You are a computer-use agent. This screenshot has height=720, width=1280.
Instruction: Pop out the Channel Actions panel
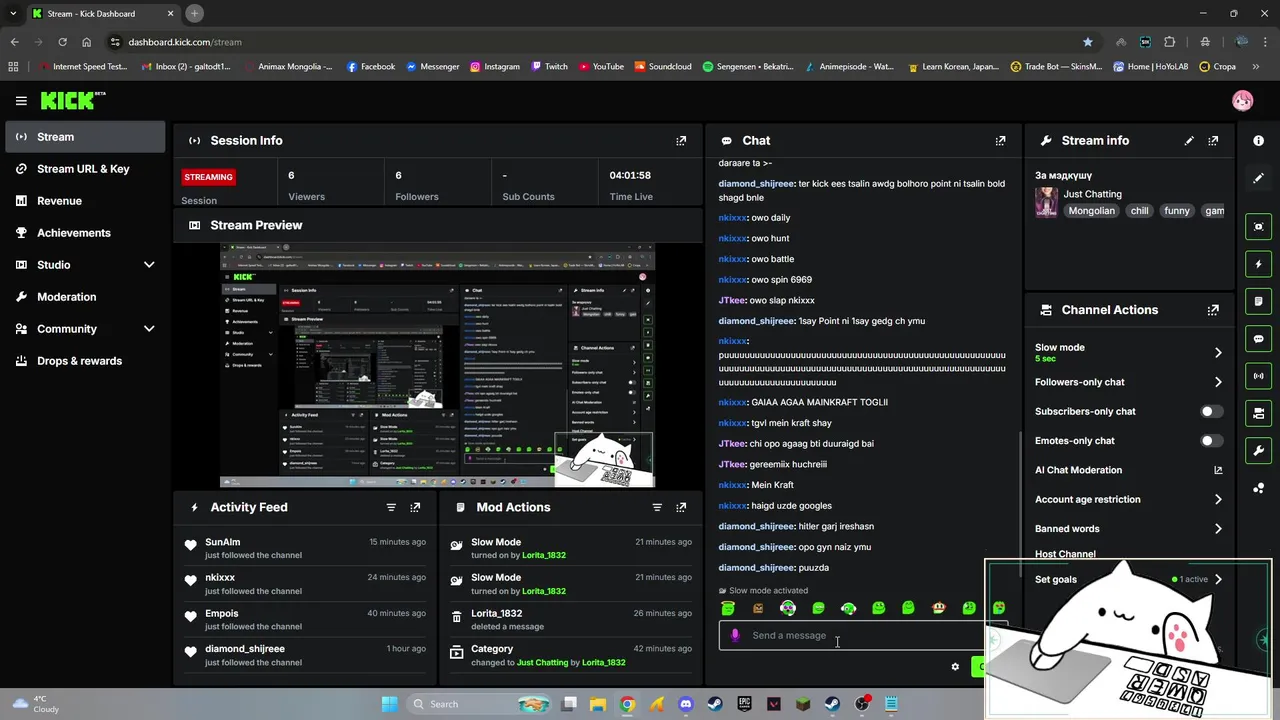(1213, 310)
